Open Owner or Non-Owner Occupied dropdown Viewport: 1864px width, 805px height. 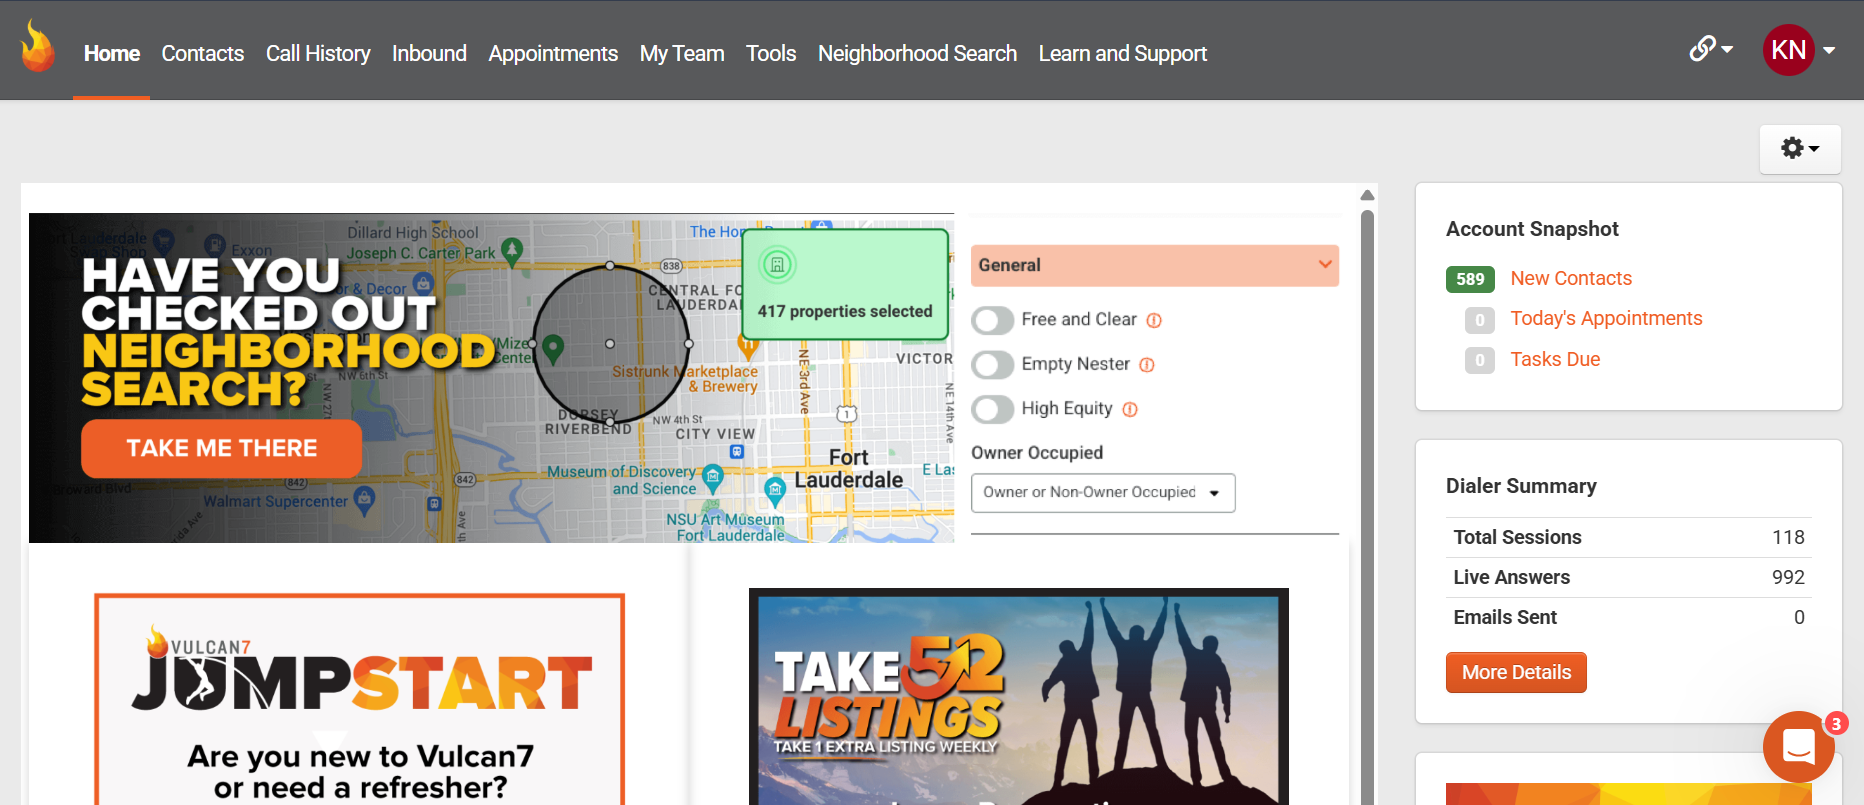[1103, 492]
